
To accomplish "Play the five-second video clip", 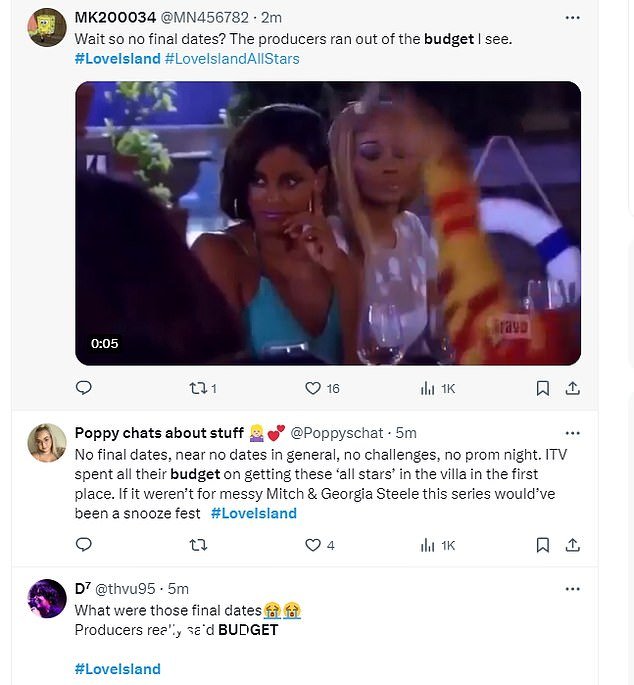I will pos(328,223).
